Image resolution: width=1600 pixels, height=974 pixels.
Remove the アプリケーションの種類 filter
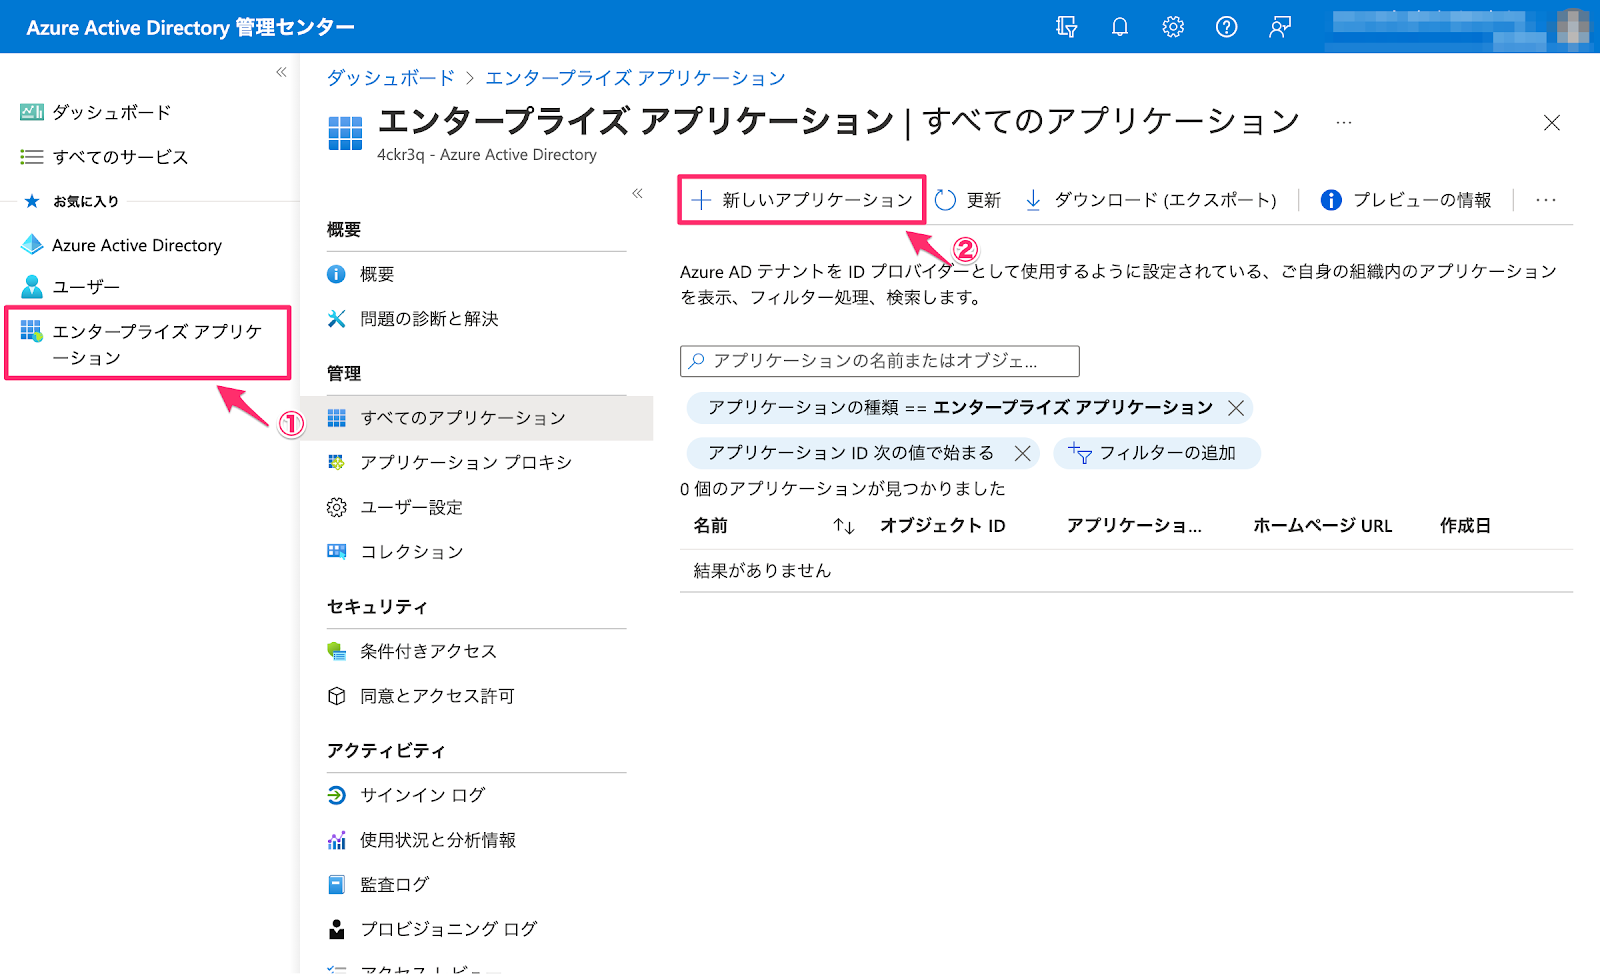1236,408
